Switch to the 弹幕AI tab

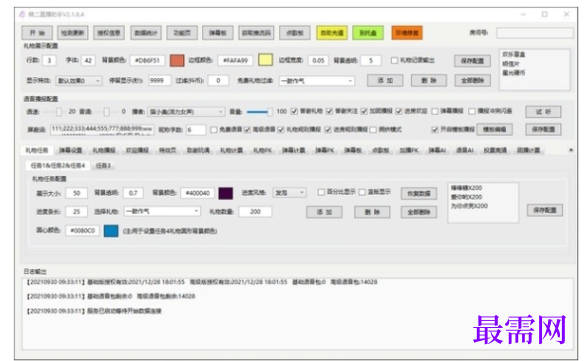[x=437, y=150]
